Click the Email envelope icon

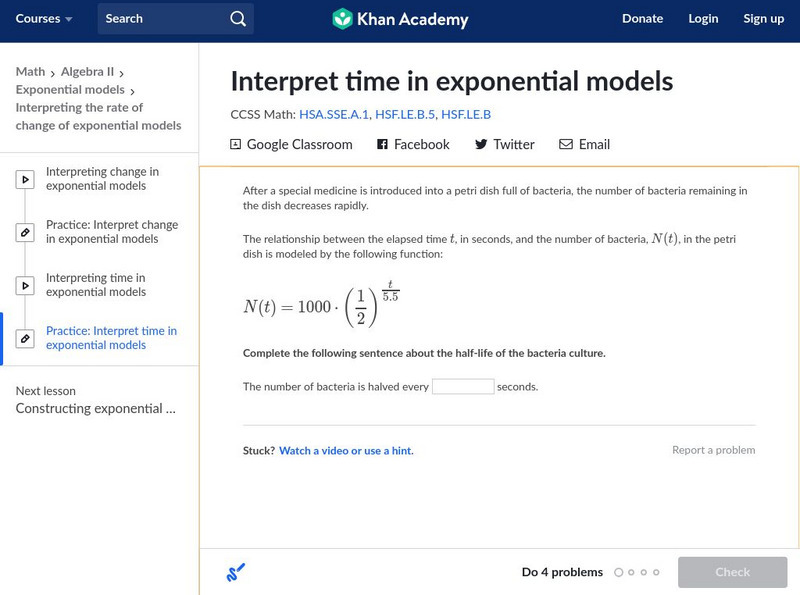(566, 145)
